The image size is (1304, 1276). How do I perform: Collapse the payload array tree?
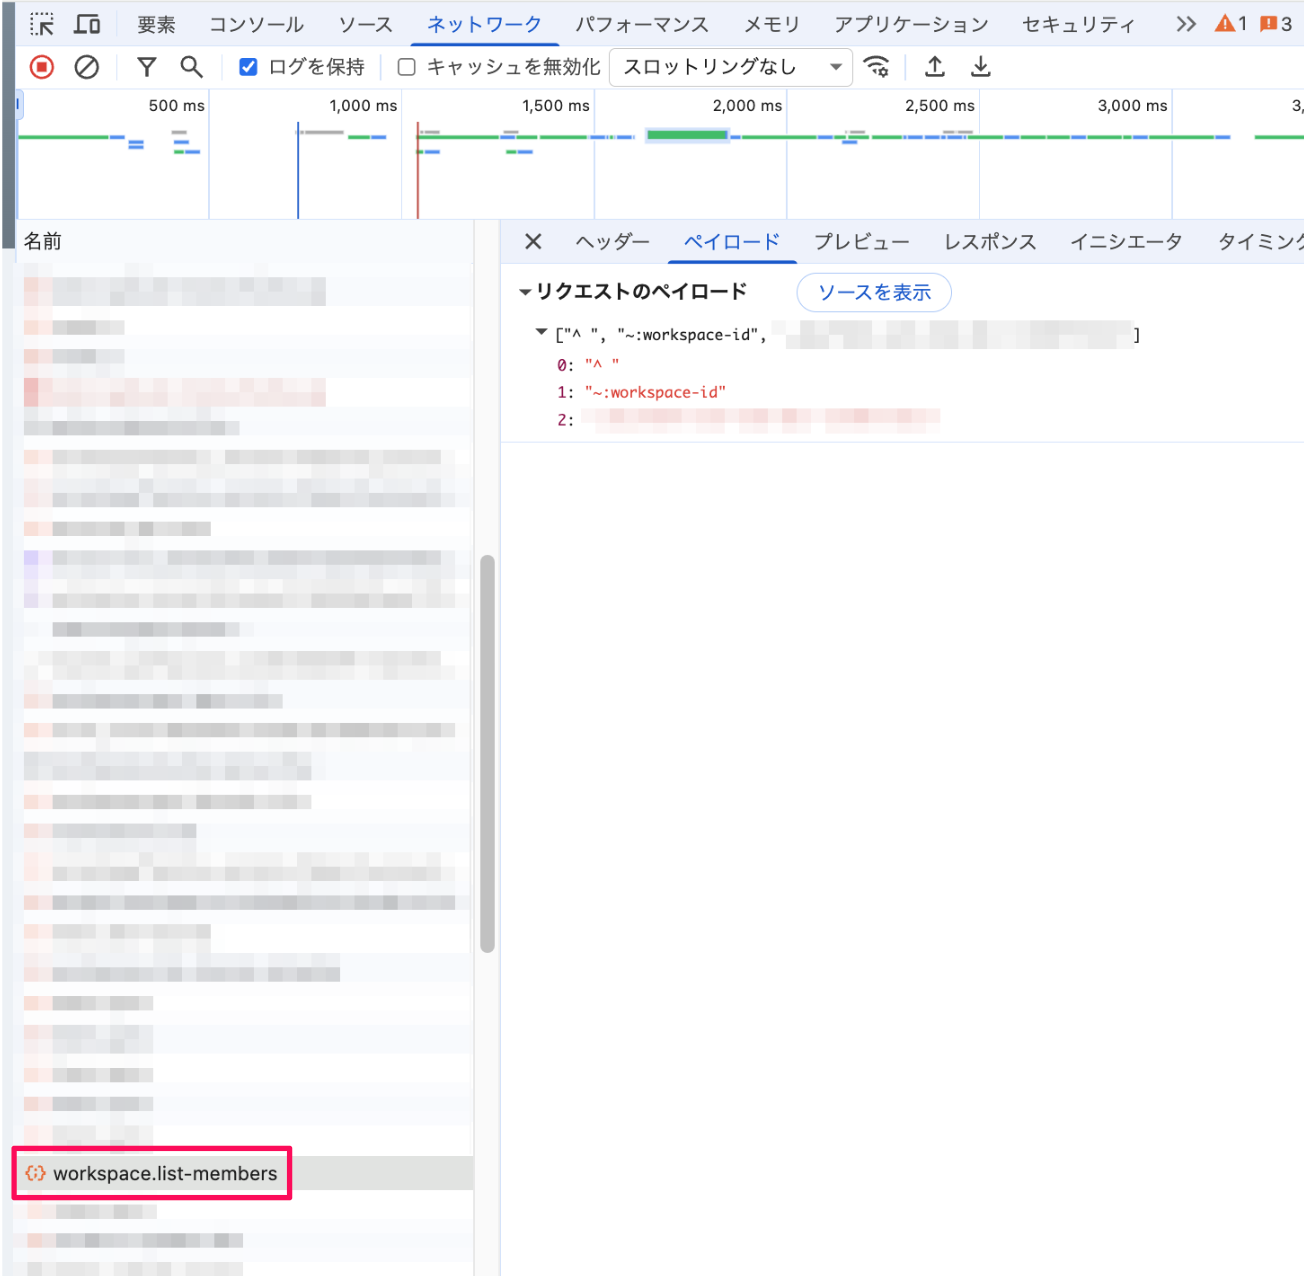click(541, 332)
